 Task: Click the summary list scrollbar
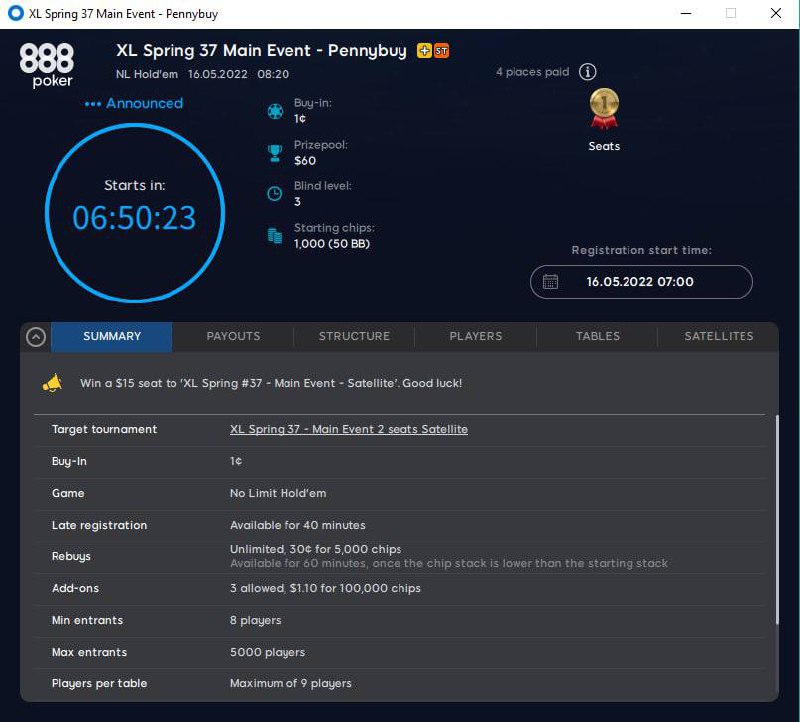pyautogui.click(x=777, y=519)
